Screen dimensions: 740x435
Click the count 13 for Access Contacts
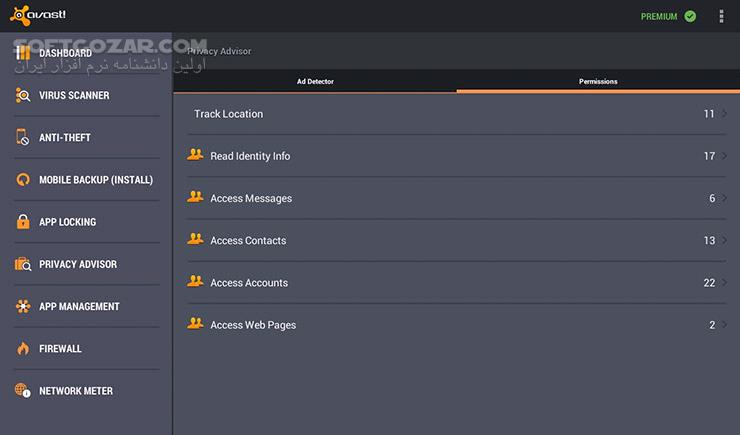point(709,240)
